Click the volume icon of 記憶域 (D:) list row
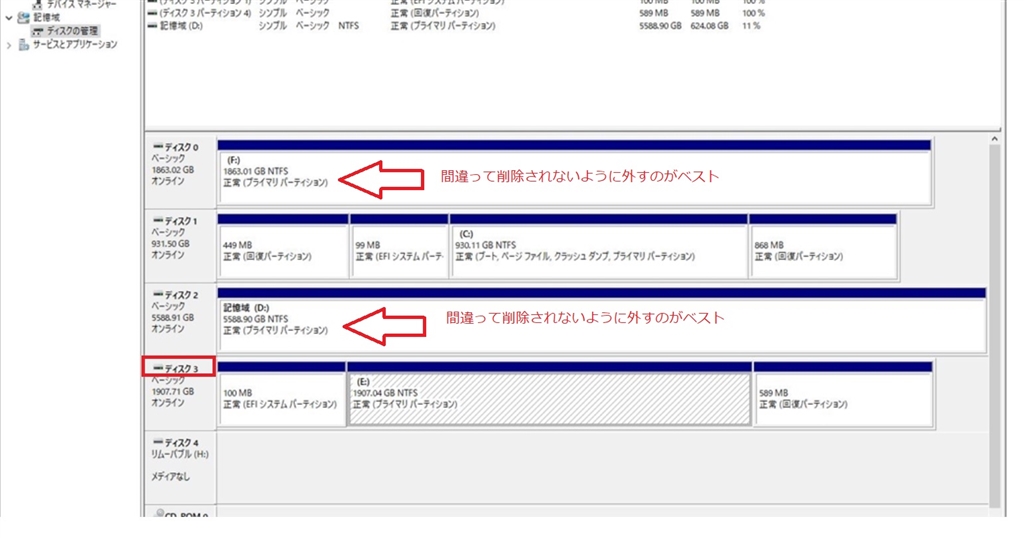The width and height of the screenshot is (1024, 538). coord(152,26)
